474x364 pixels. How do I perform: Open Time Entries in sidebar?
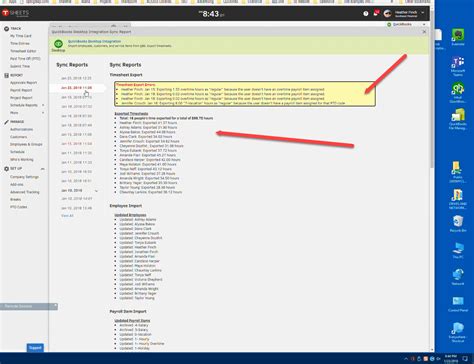[x=20, y=43]
